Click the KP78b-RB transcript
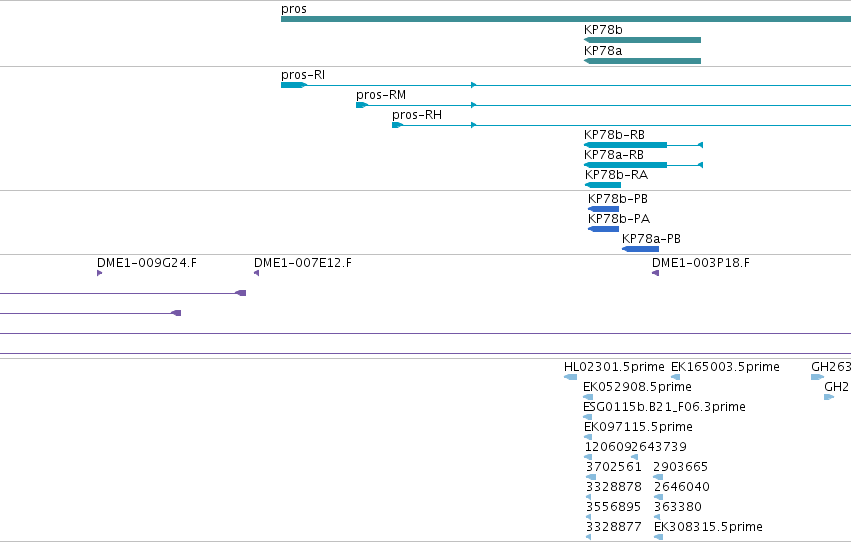The width and height of the screenshot is (851, 542). coord(643,145)
